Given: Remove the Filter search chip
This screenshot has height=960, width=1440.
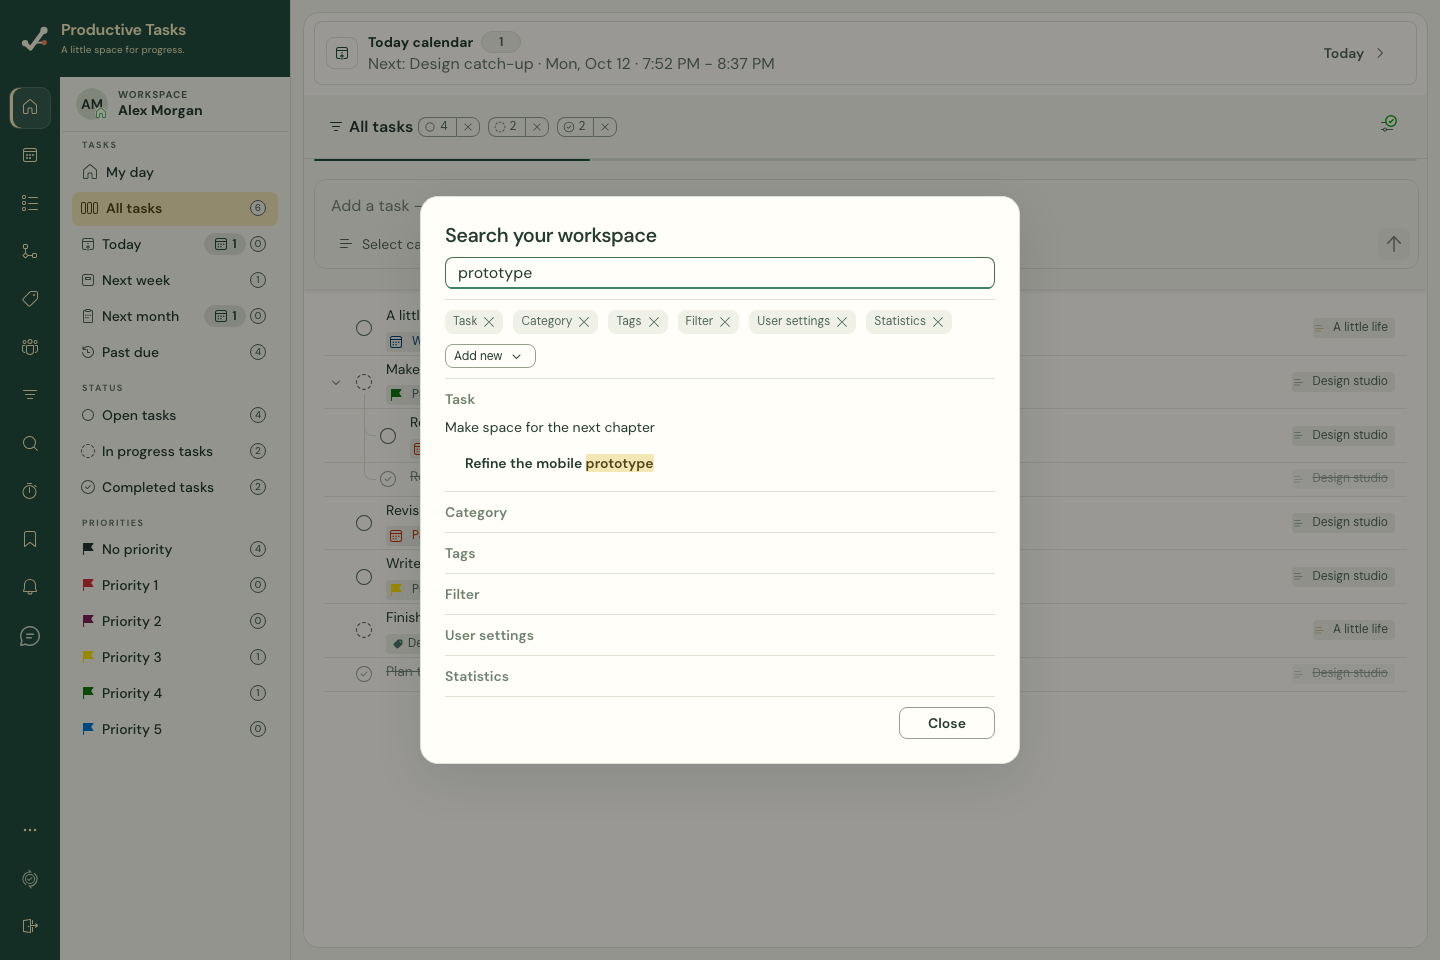Looking at the screenshot, I should pos(725,322).
